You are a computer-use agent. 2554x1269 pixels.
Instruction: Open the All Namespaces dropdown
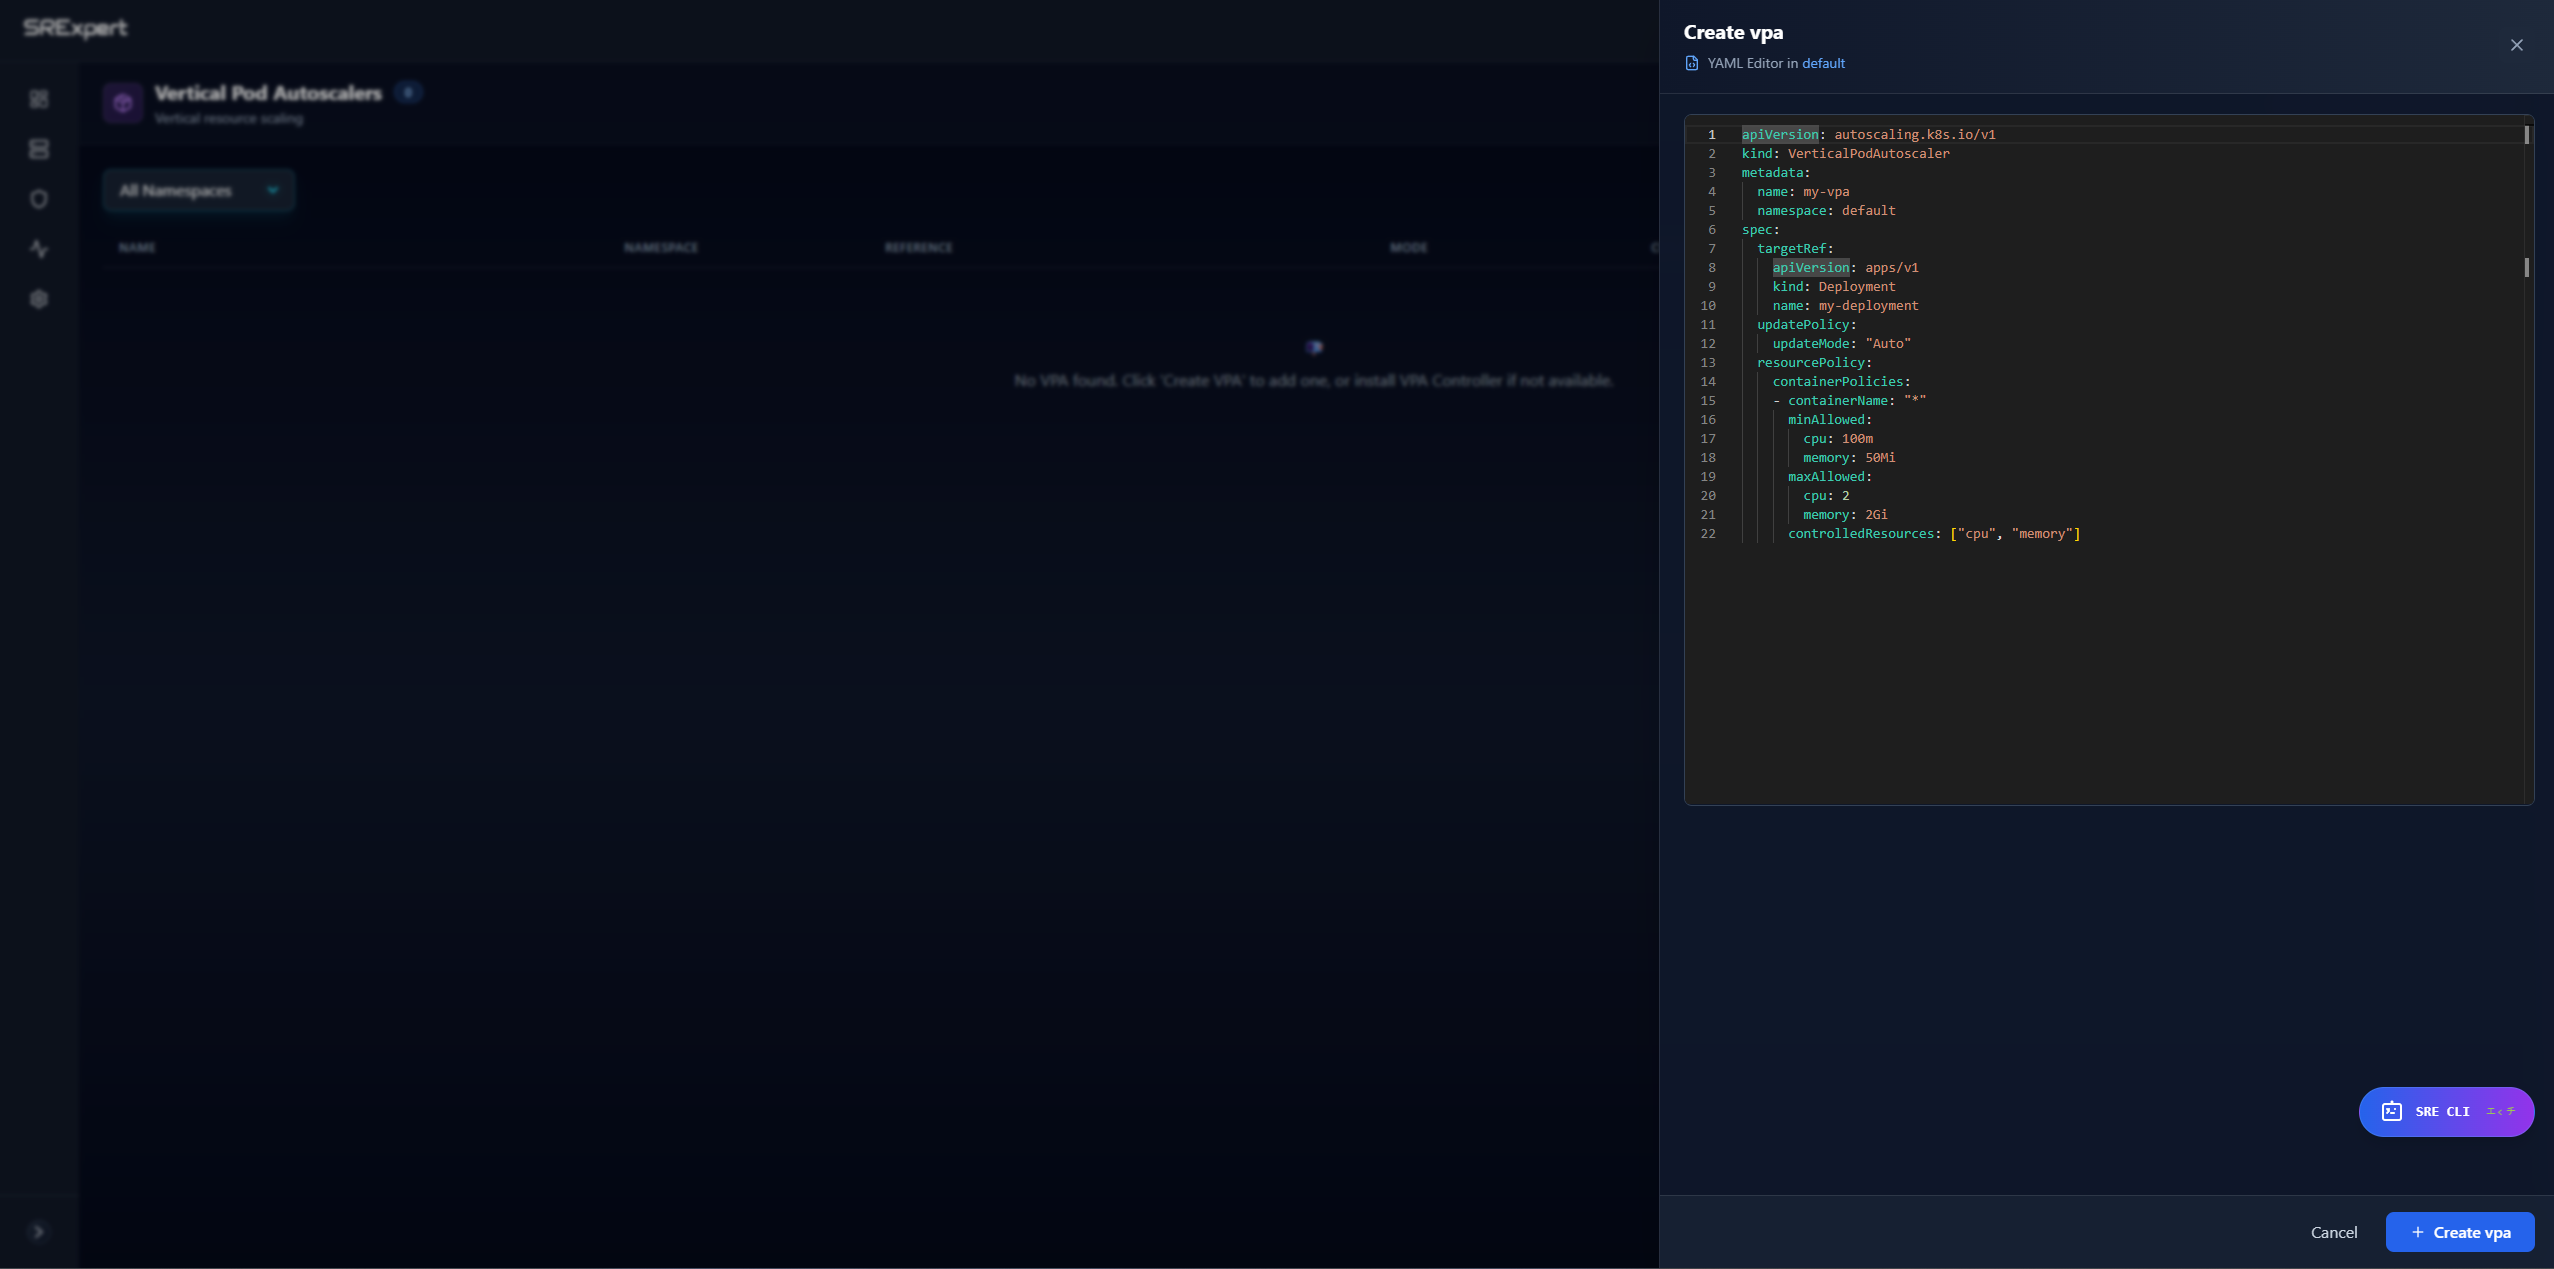[x=198, y=190]
